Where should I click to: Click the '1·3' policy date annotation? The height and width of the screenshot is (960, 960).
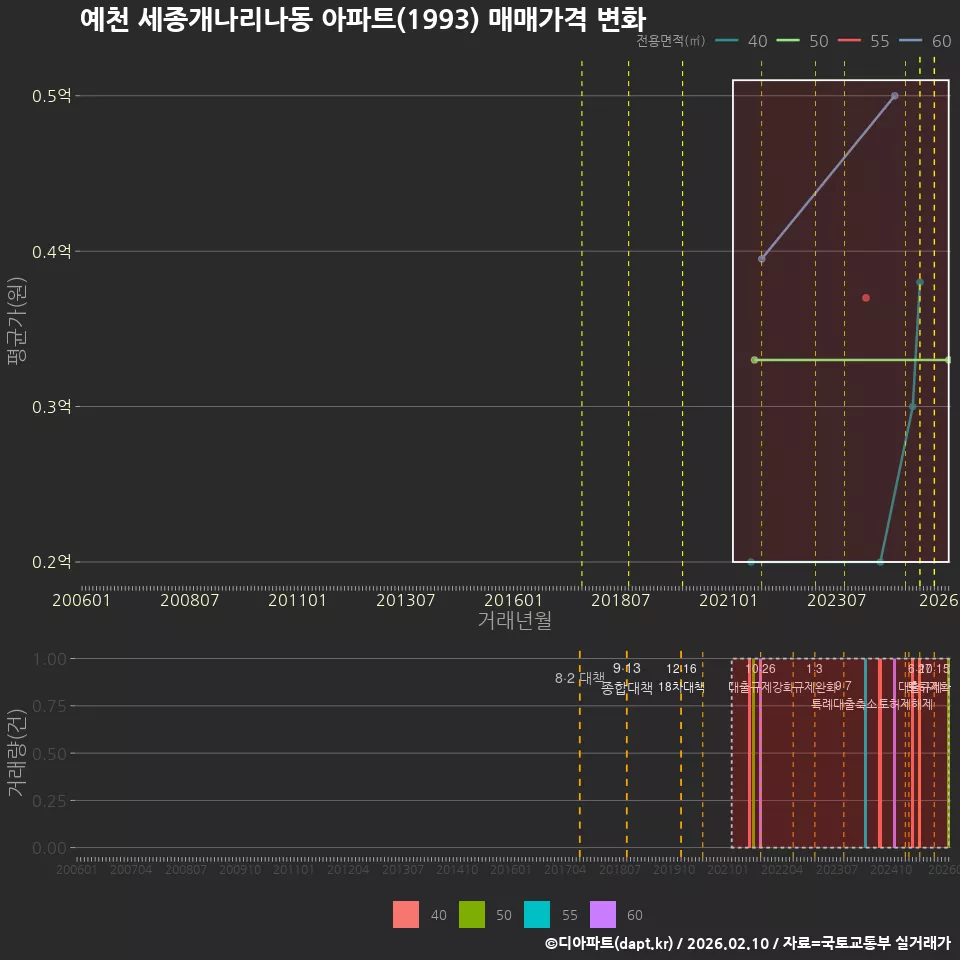tap(814, 669)
